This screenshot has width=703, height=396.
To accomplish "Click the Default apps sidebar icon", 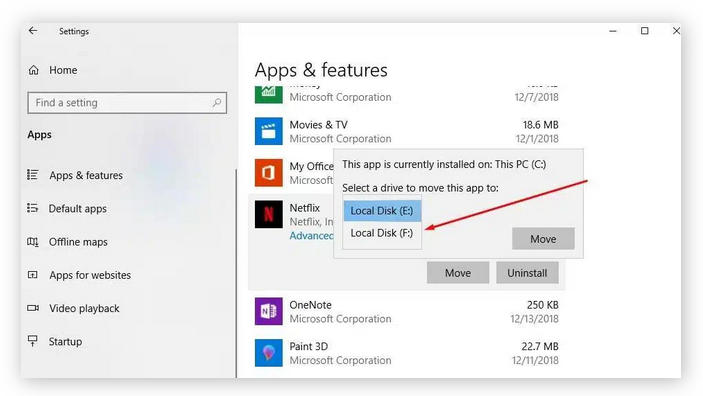I will [32, 208].
